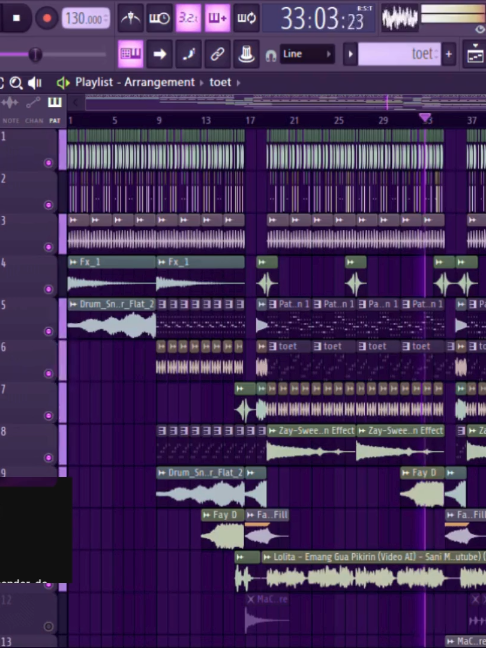Screen dimensions: 486x648
Task: Click the red record button
Action: [x=47, y=18]
